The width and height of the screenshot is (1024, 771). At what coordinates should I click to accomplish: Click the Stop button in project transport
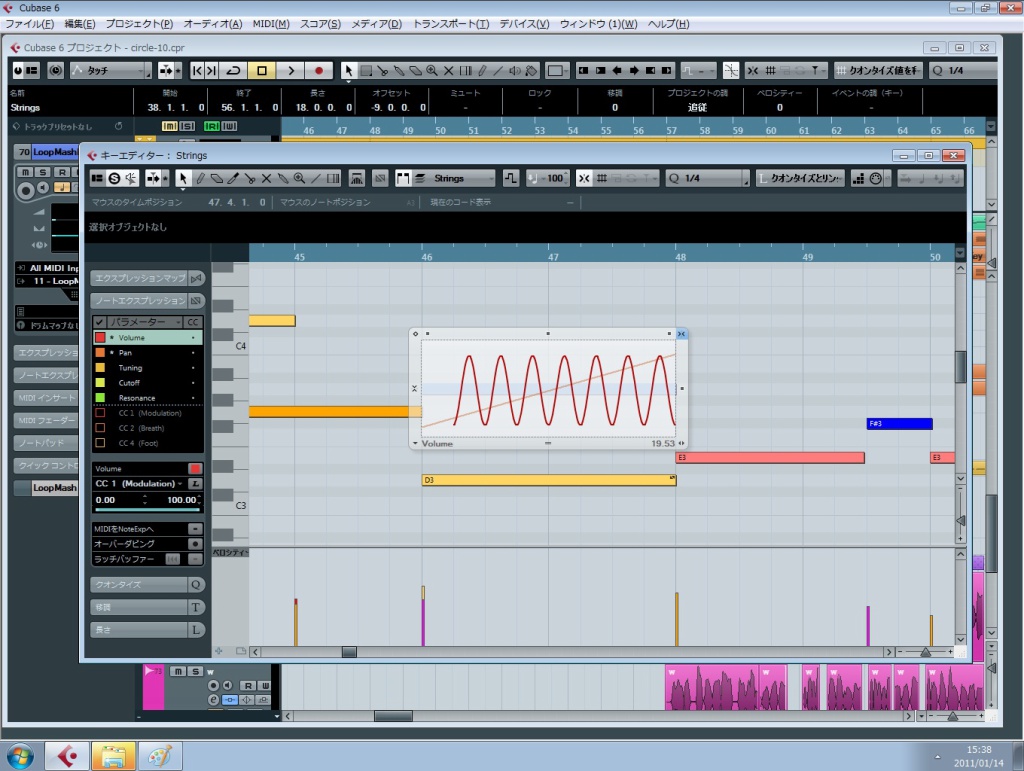tap(262, 71)
